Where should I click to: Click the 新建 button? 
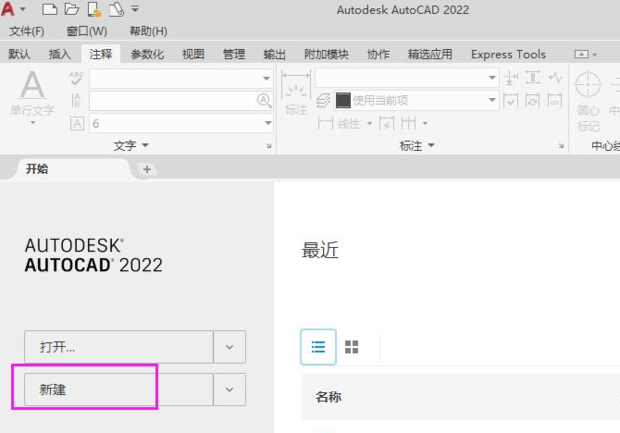pyautogui.click(x=119, y=390)
